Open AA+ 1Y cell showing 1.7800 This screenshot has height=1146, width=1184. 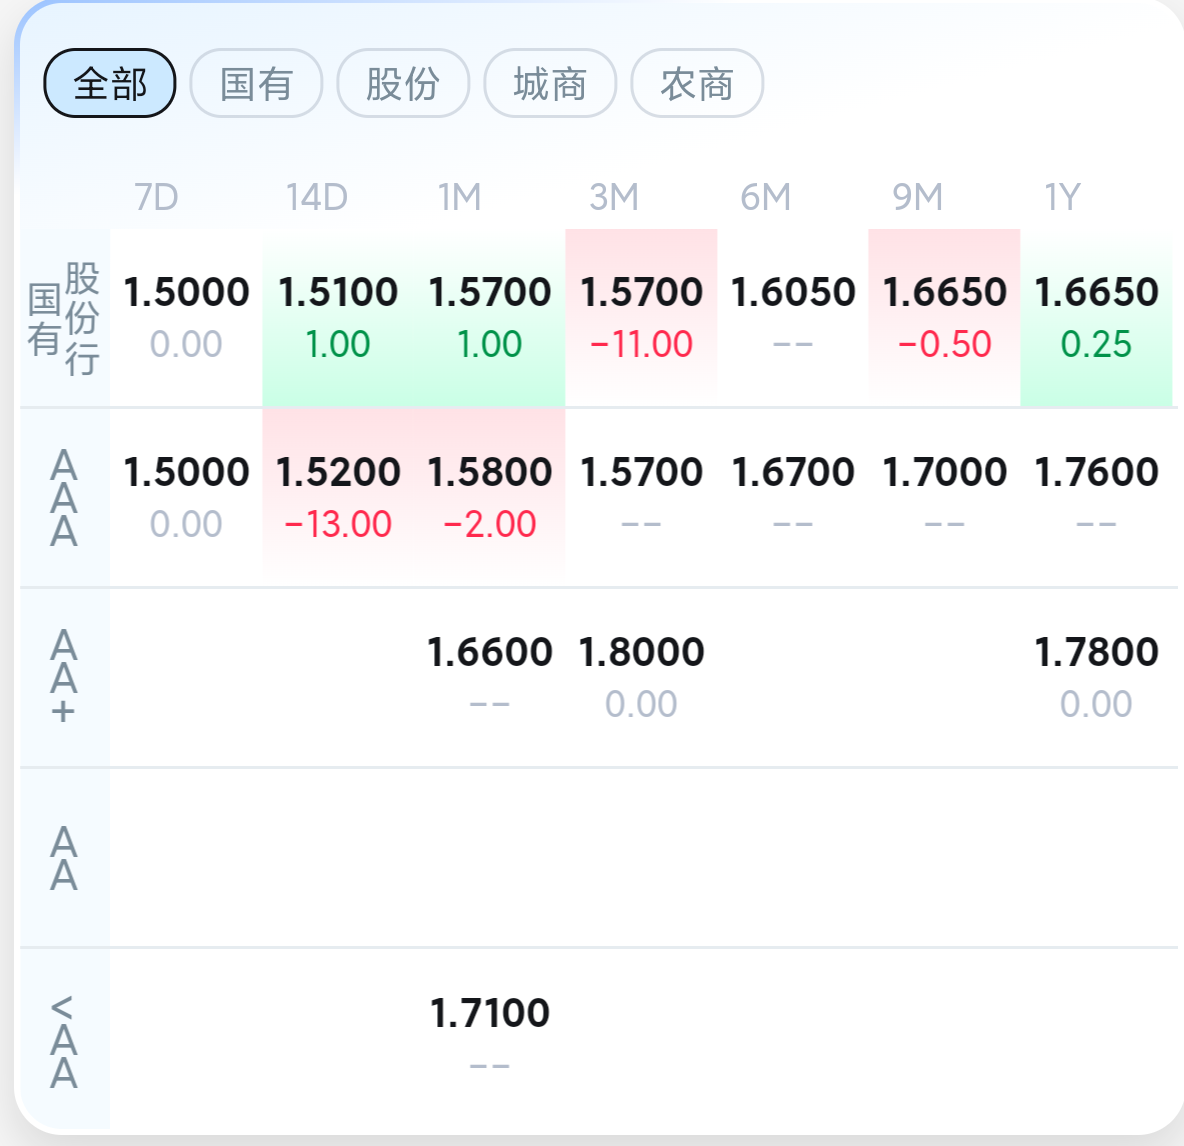click(1096, 677)
